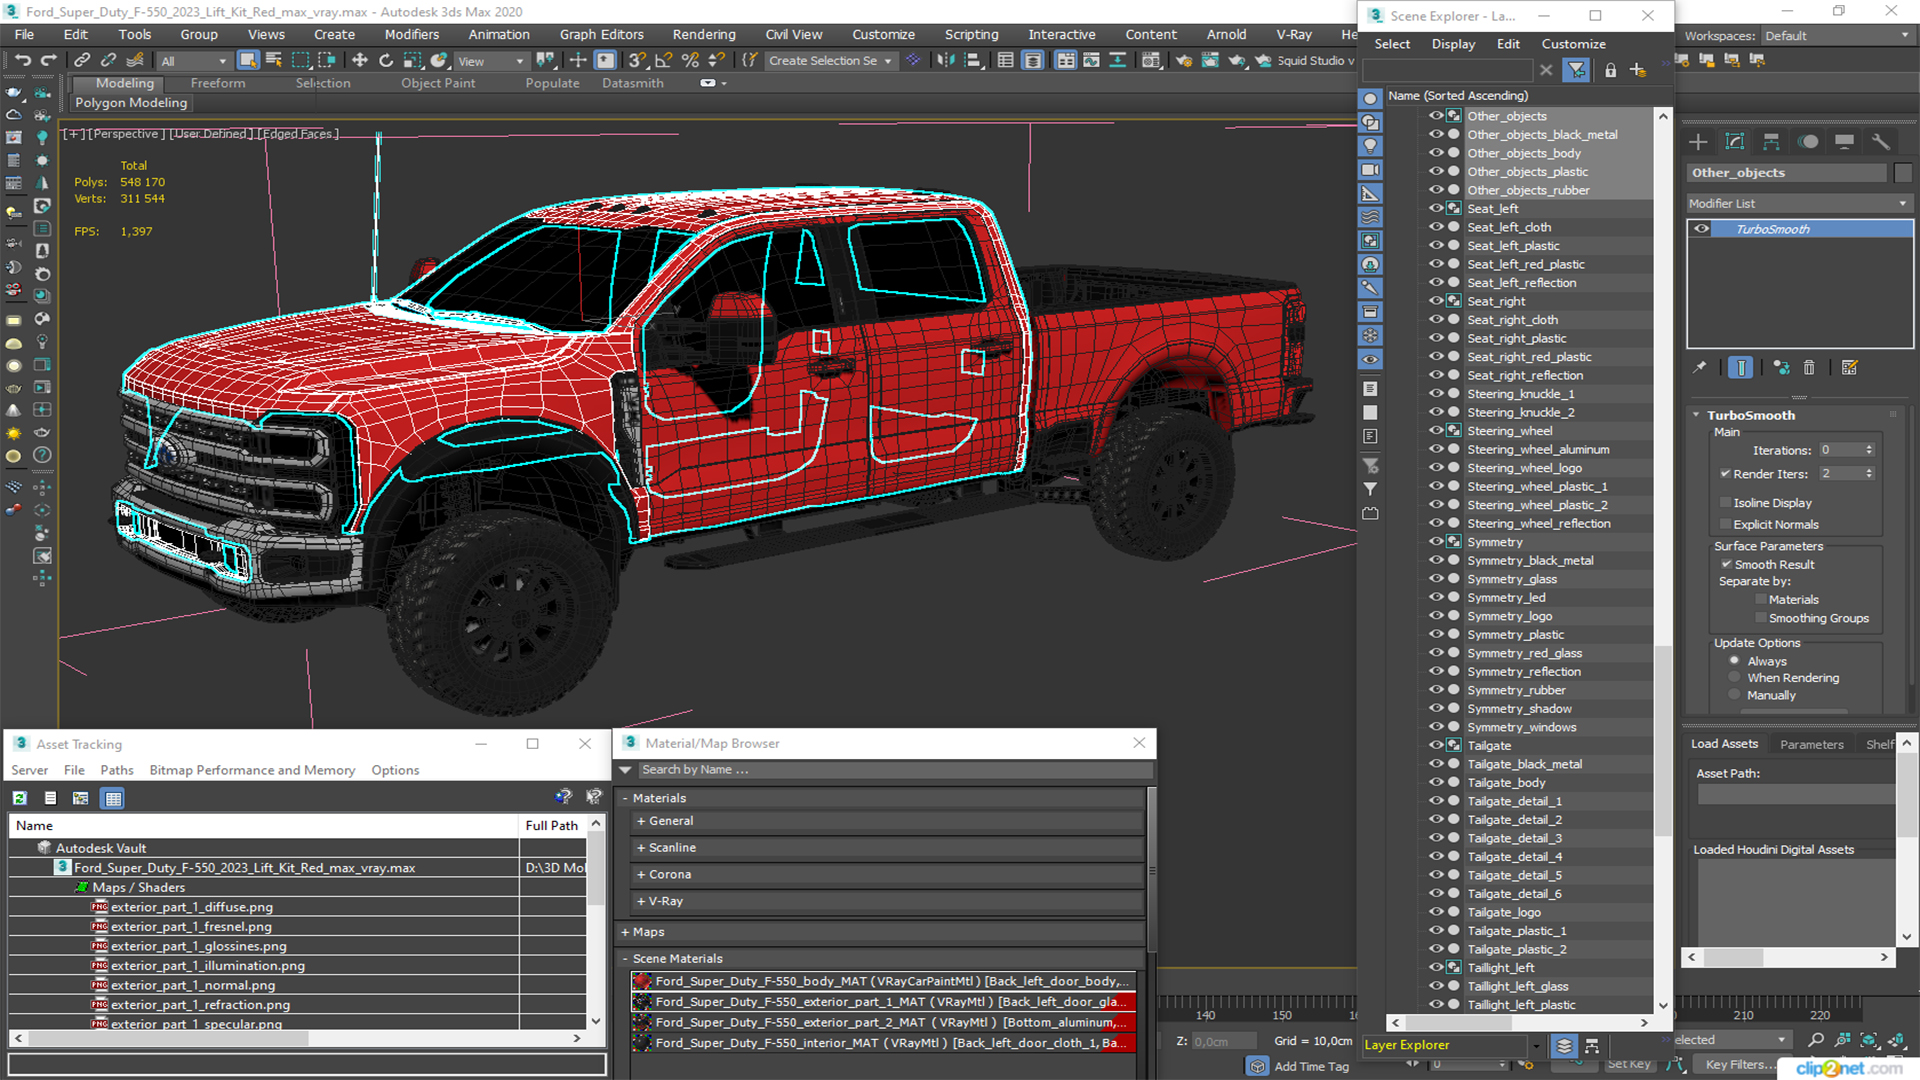Open the Motion command panel tab
The image size is (1920, 1080).
point(1808,142)
